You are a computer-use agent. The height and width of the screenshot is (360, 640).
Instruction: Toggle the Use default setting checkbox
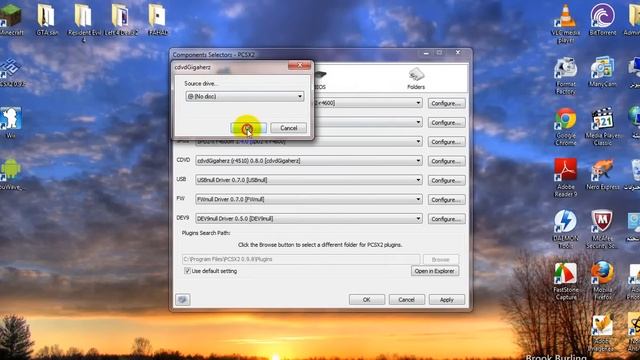coord(187,271)
